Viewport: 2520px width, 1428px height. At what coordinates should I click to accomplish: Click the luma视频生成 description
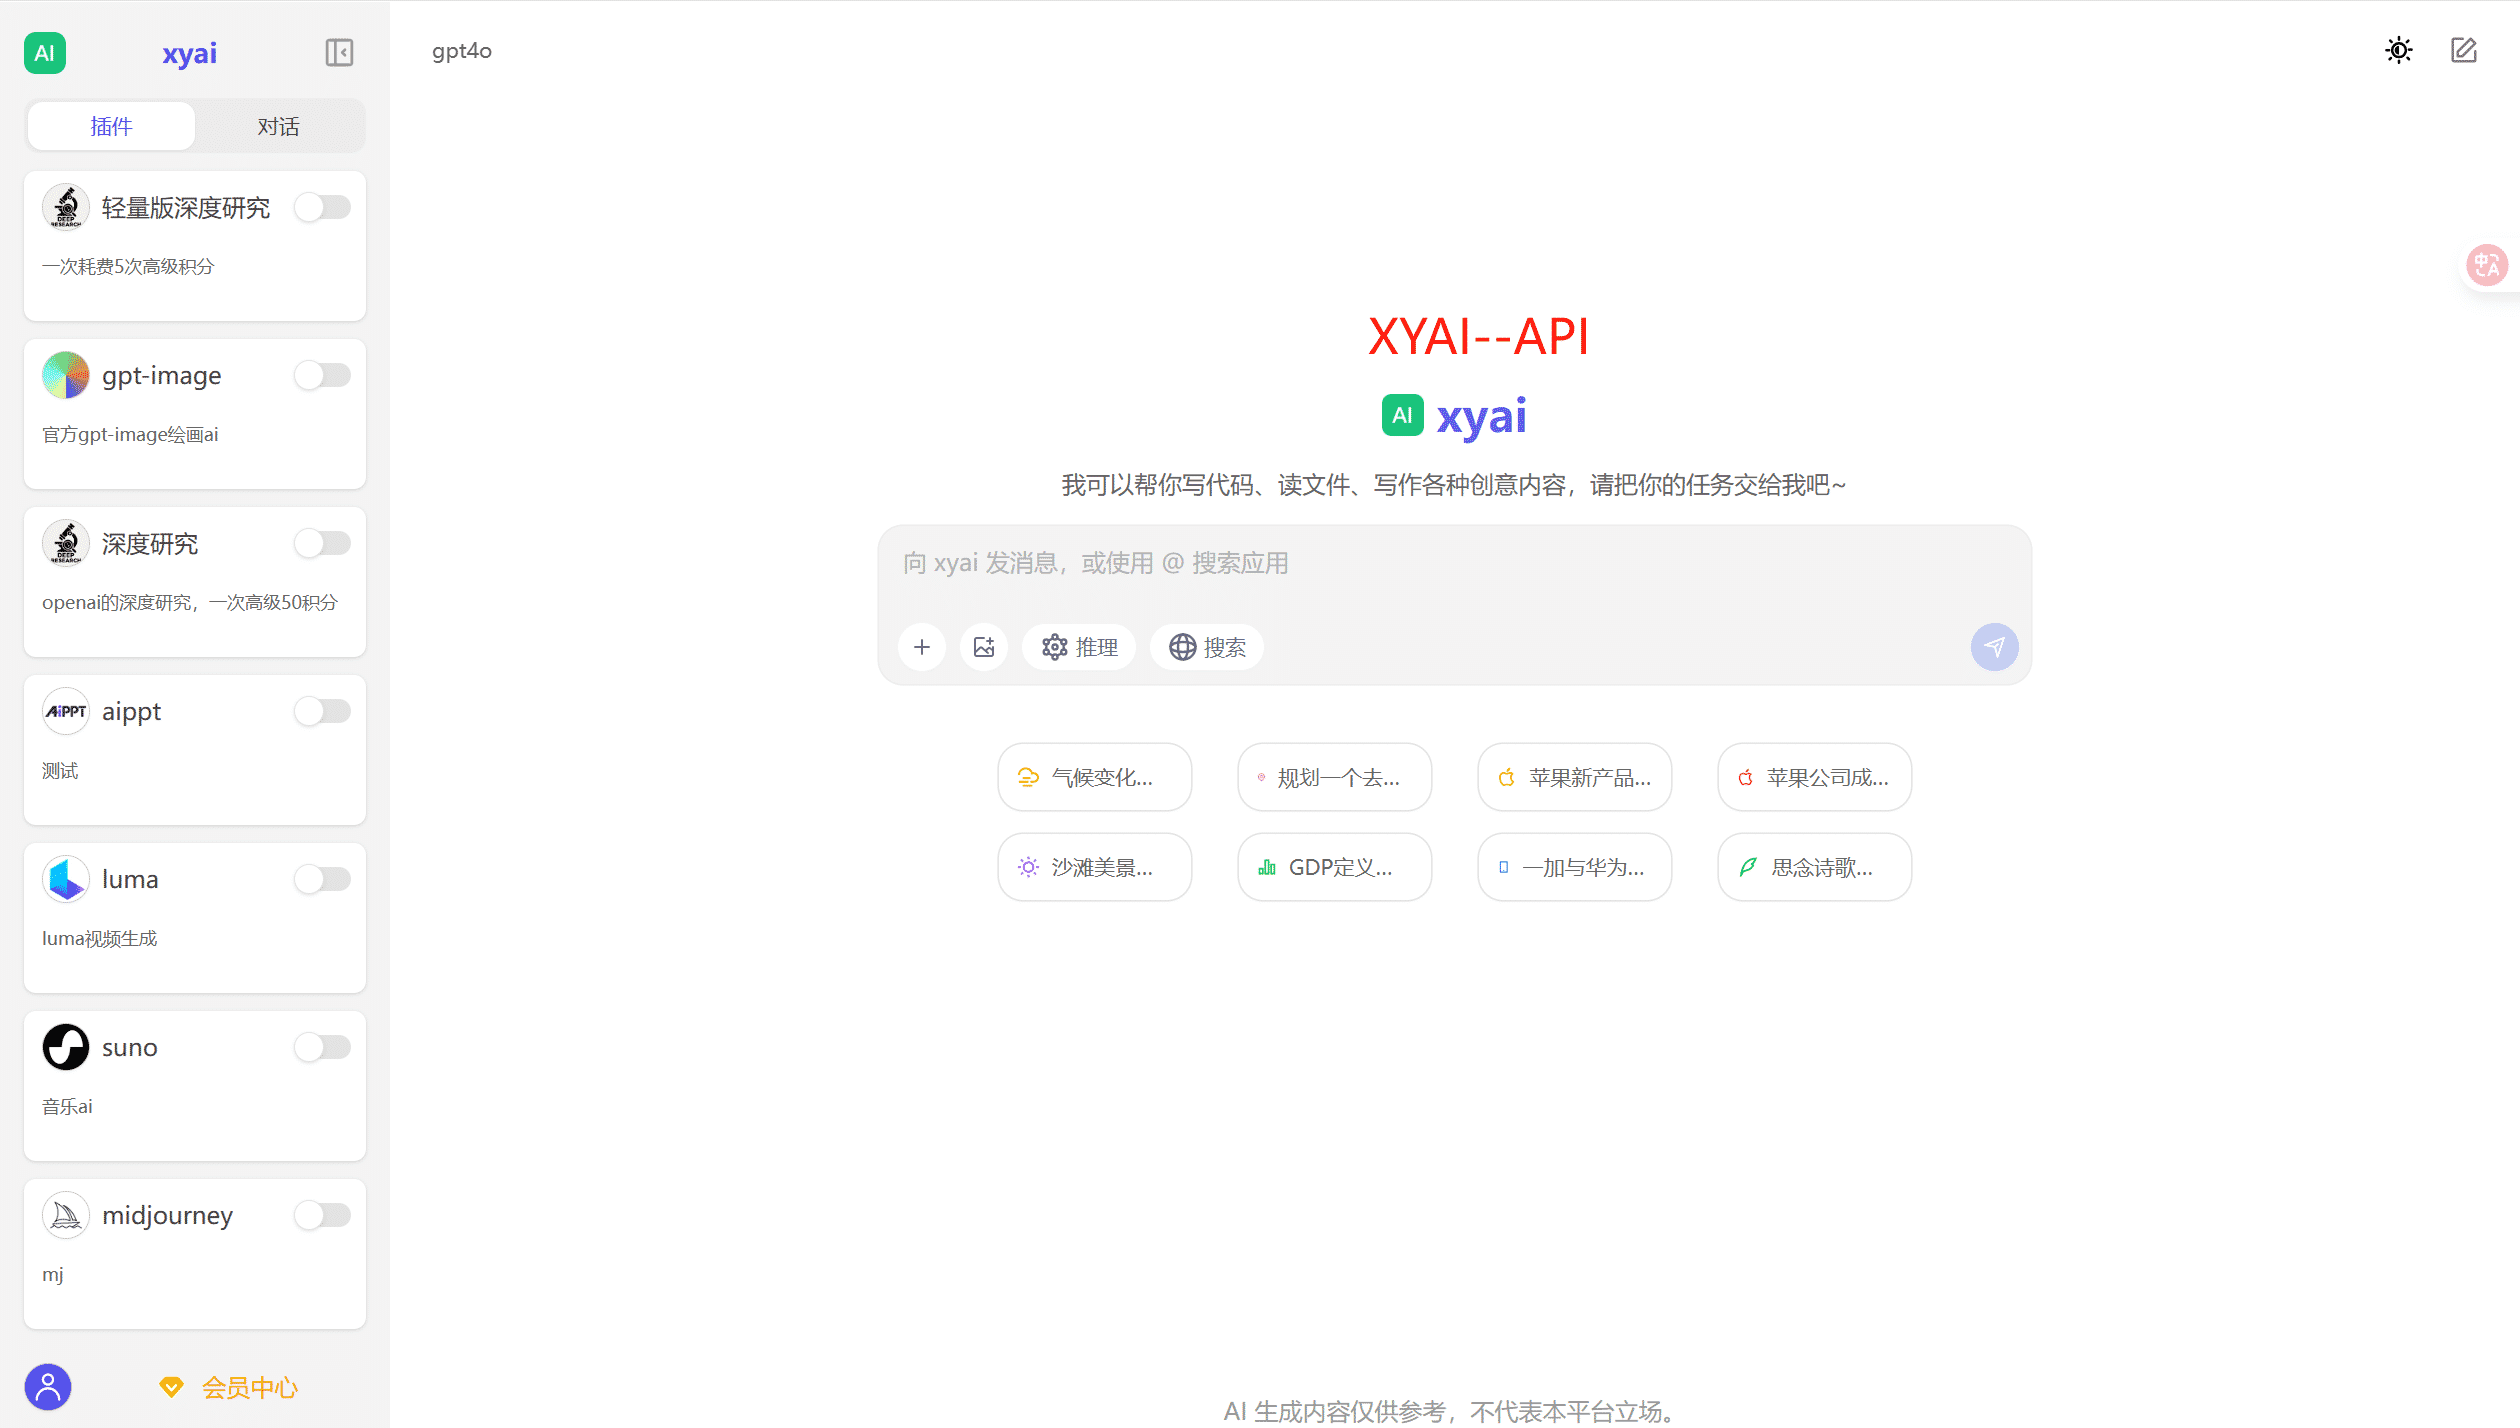tap(99, 938)
